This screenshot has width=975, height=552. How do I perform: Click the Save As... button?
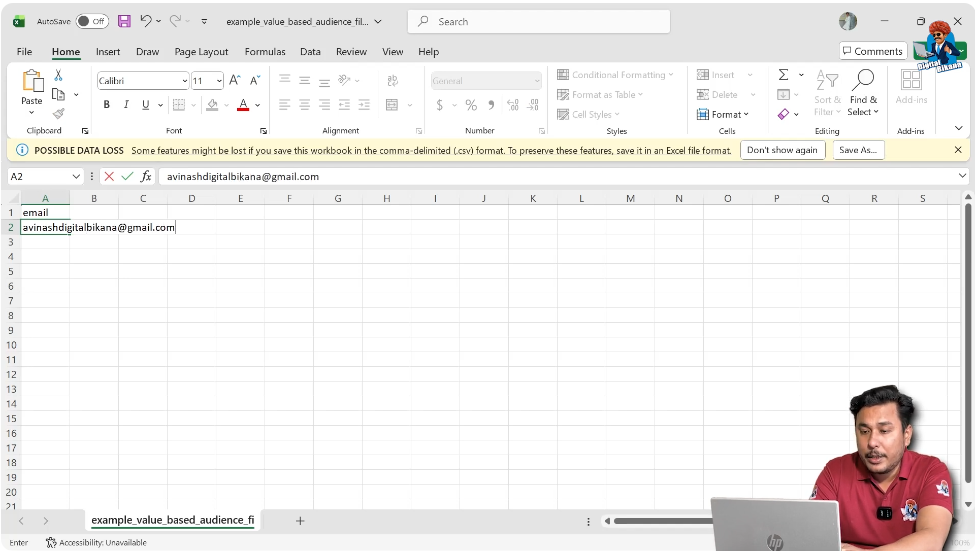click(x=857, y=150)
